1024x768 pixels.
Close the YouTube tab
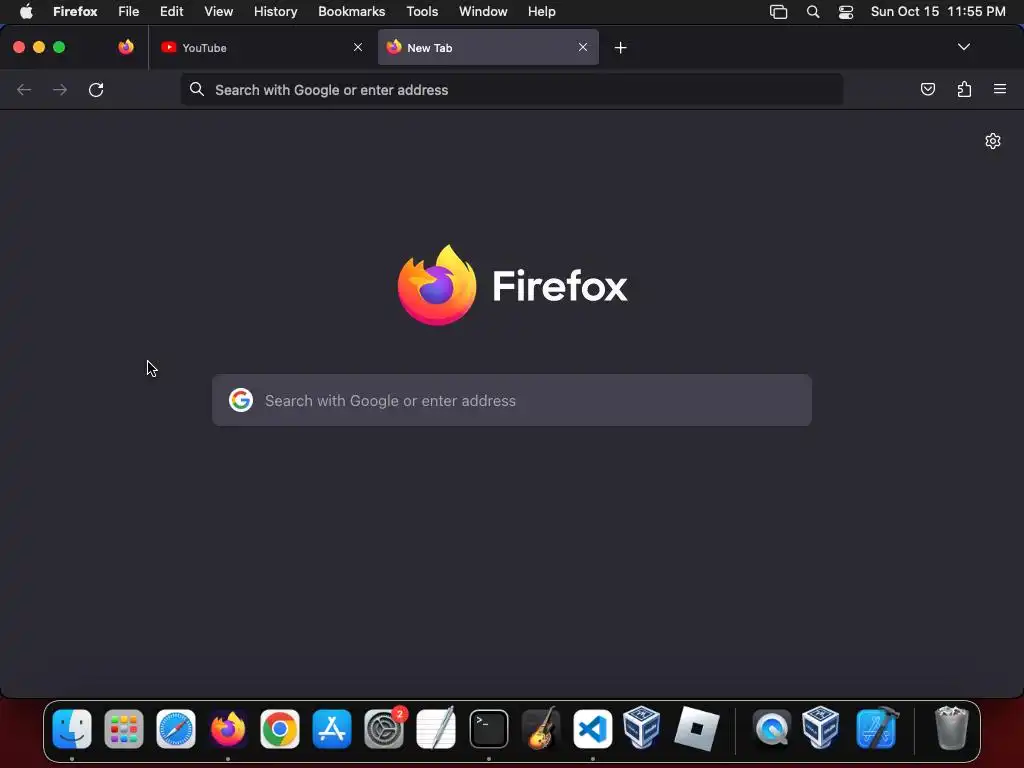(358, 47)
